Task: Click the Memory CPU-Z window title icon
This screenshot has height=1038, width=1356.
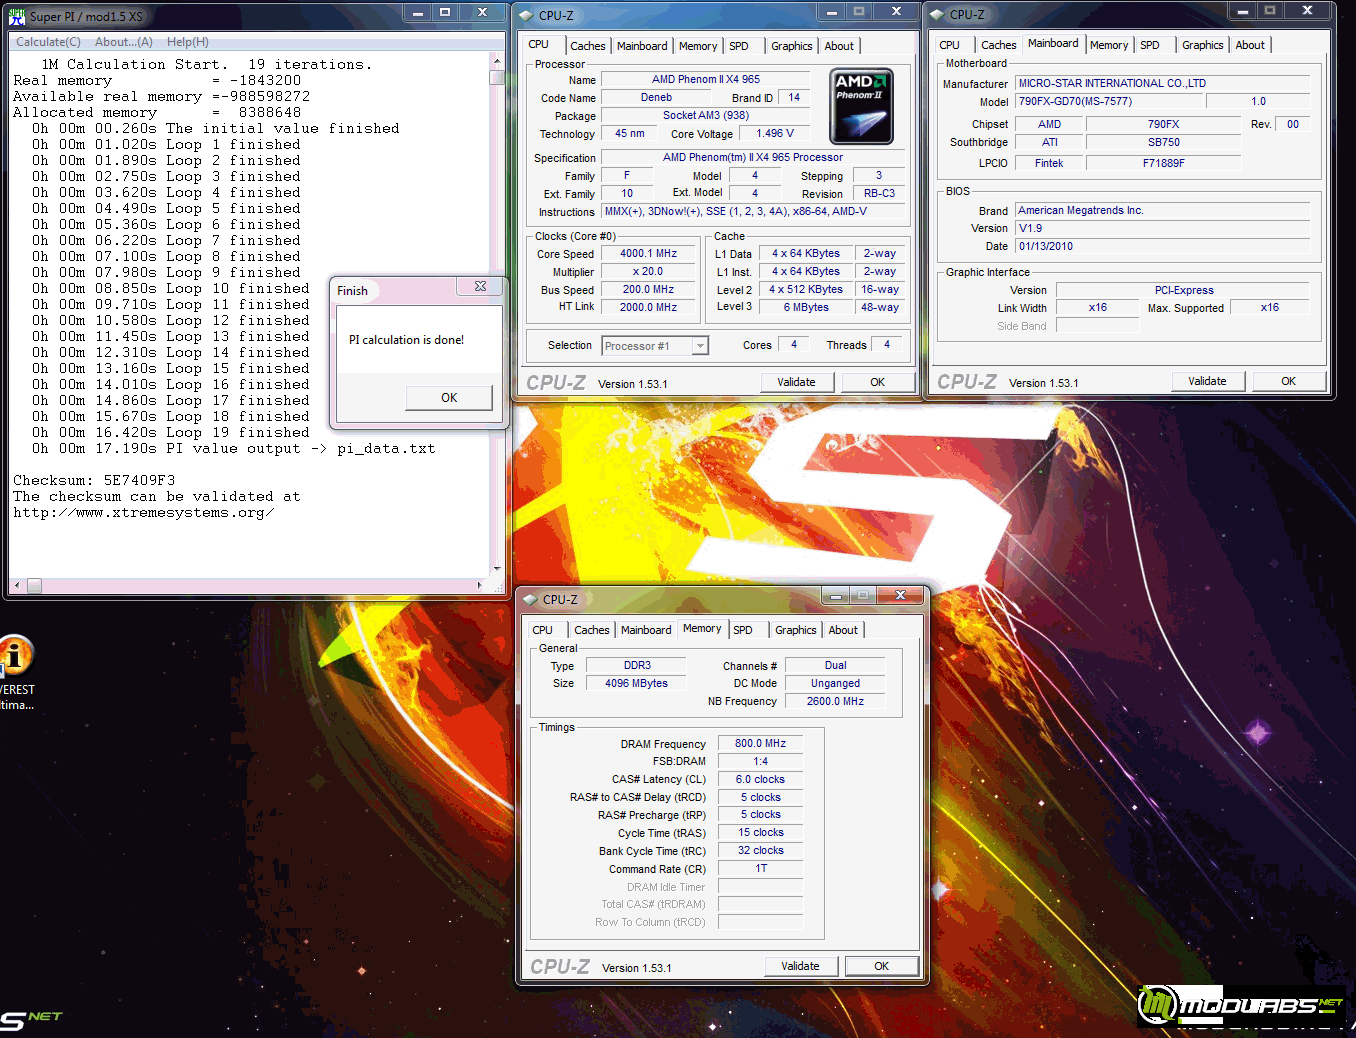Action: pyautogui.click(x=531, y=599)
